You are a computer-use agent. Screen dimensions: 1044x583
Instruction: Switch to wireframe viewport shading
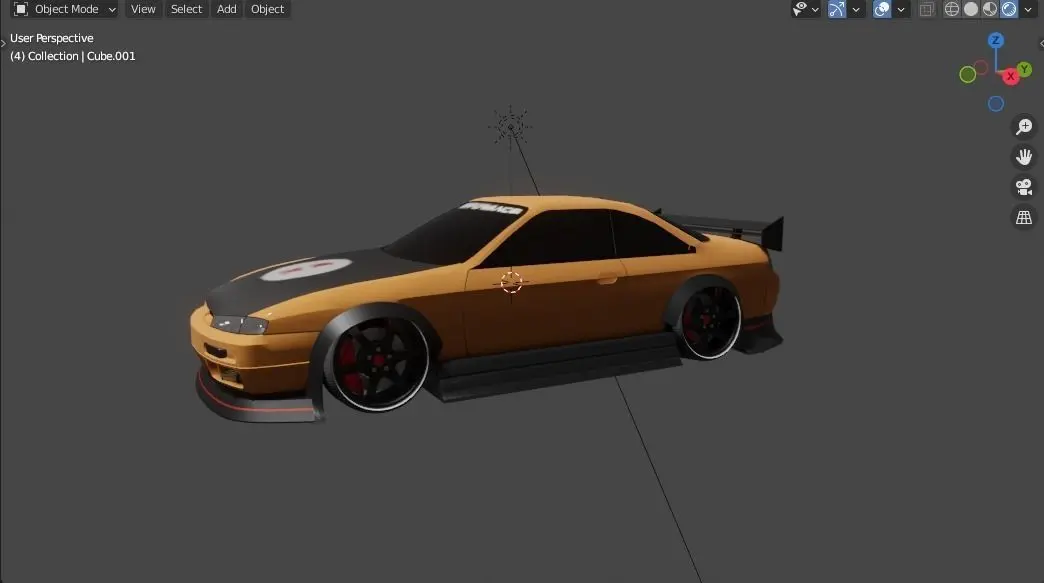(952, 9)
